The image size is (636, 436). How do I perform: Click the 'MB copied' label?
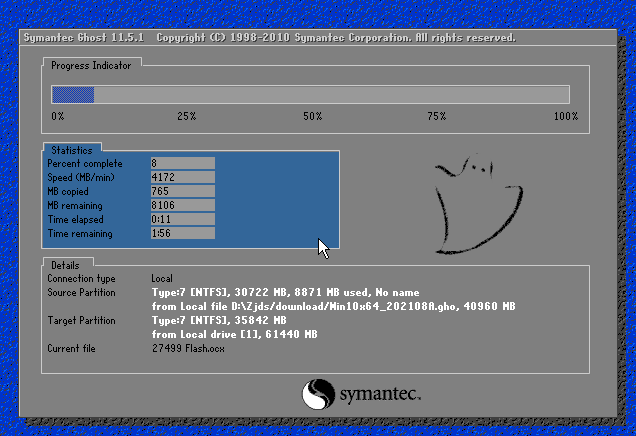68,191
